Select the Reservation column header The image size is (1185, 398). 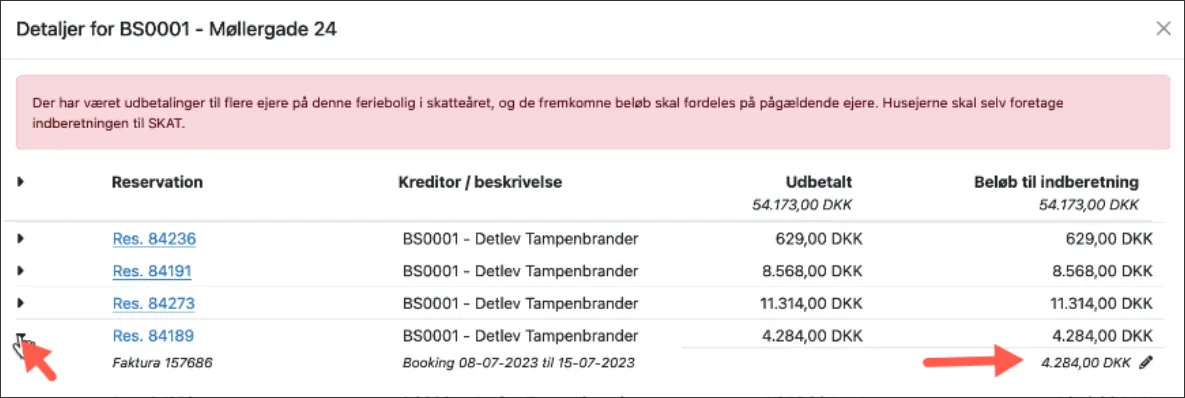pos(157,182)
